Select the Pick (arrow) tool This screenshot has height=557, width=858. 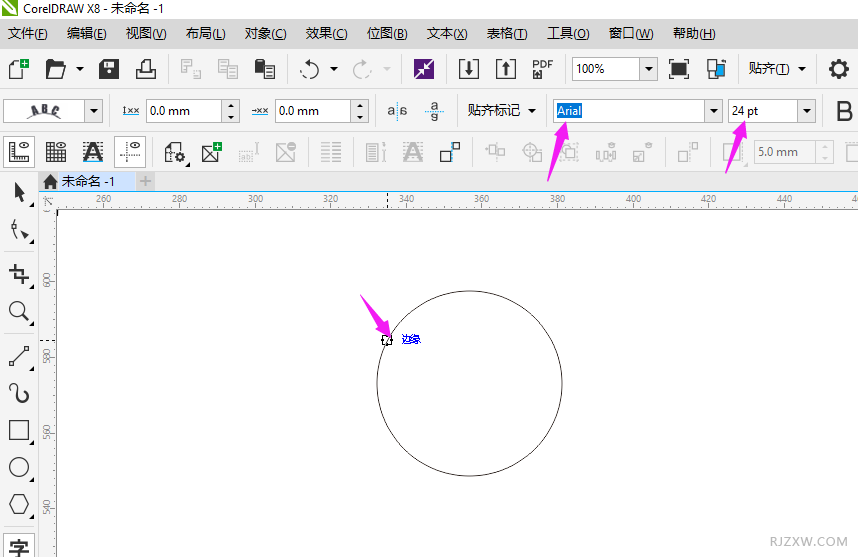[x=19, y=193]
